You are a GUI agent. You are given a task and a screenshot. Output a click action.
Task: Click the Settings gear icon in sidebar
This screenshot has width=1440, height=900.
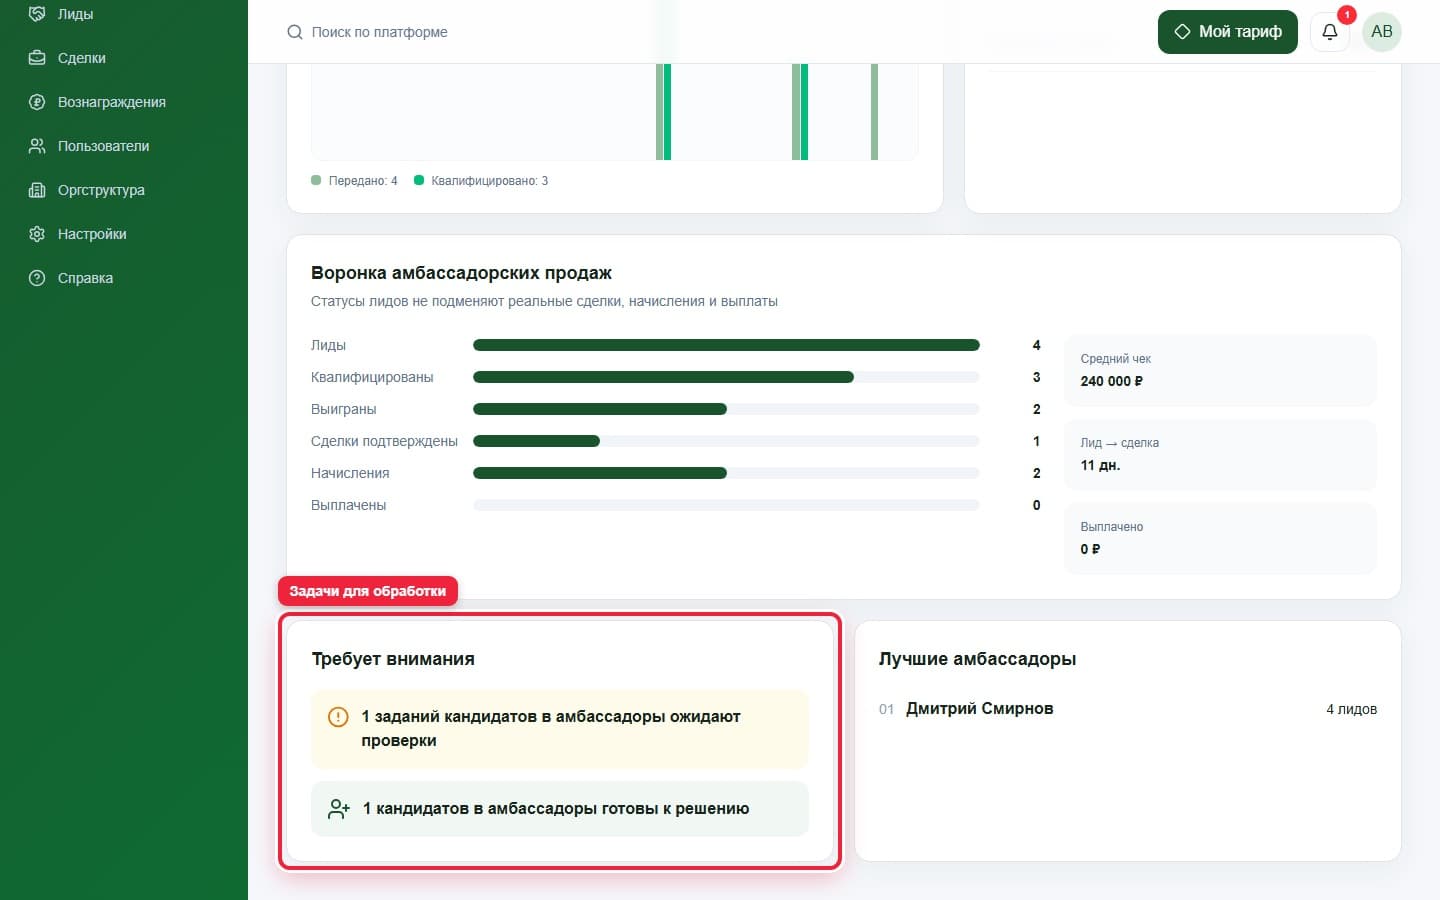pyautogui.click(x=37, y=234)
